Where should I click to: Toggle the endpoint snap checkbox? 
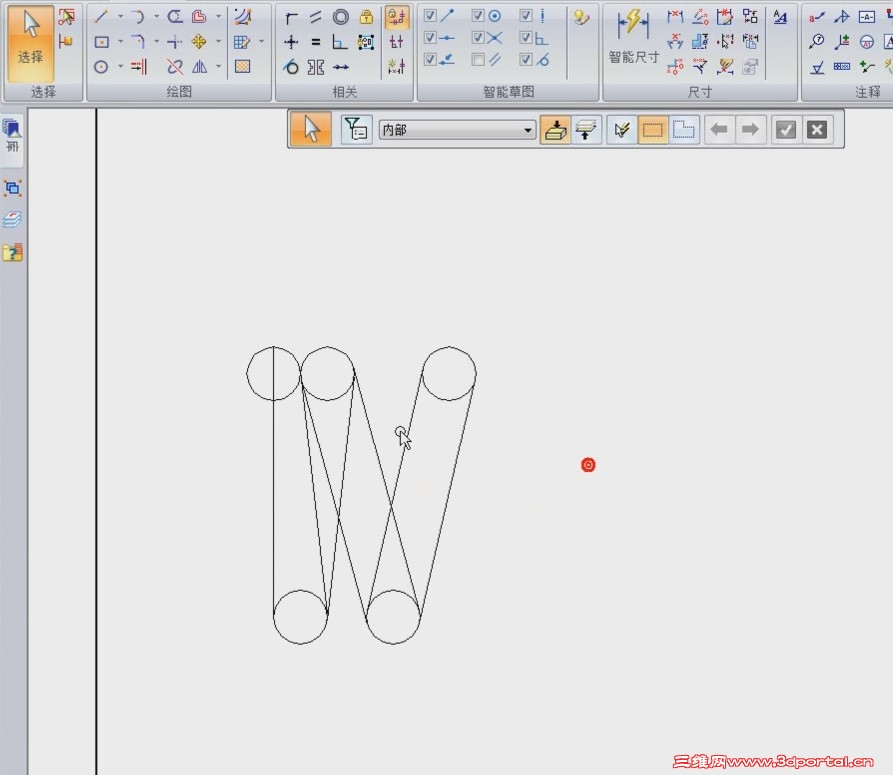pos(431,16)
